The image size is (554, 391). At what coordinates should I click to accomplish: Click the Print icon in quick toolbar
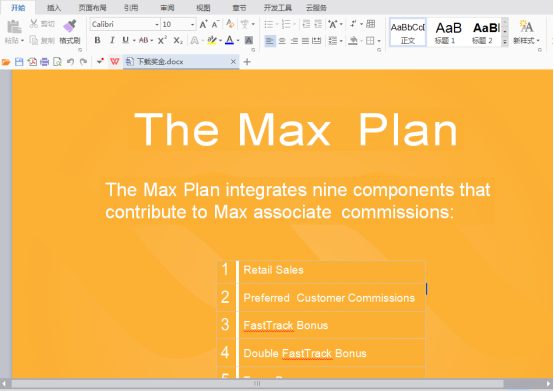click(45, 62)
